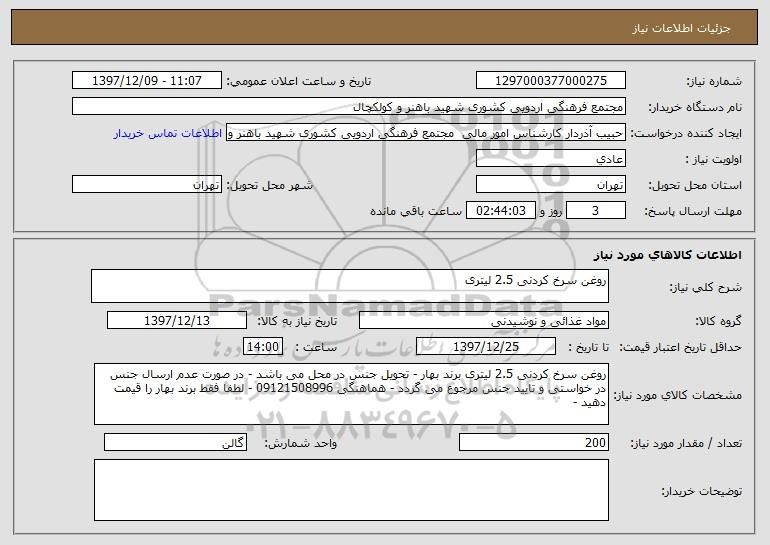This screenshot has height=545, width=770.
Task: Click the label تعداد / مقدار مورد نیاز
Action: tap(686, 443)
